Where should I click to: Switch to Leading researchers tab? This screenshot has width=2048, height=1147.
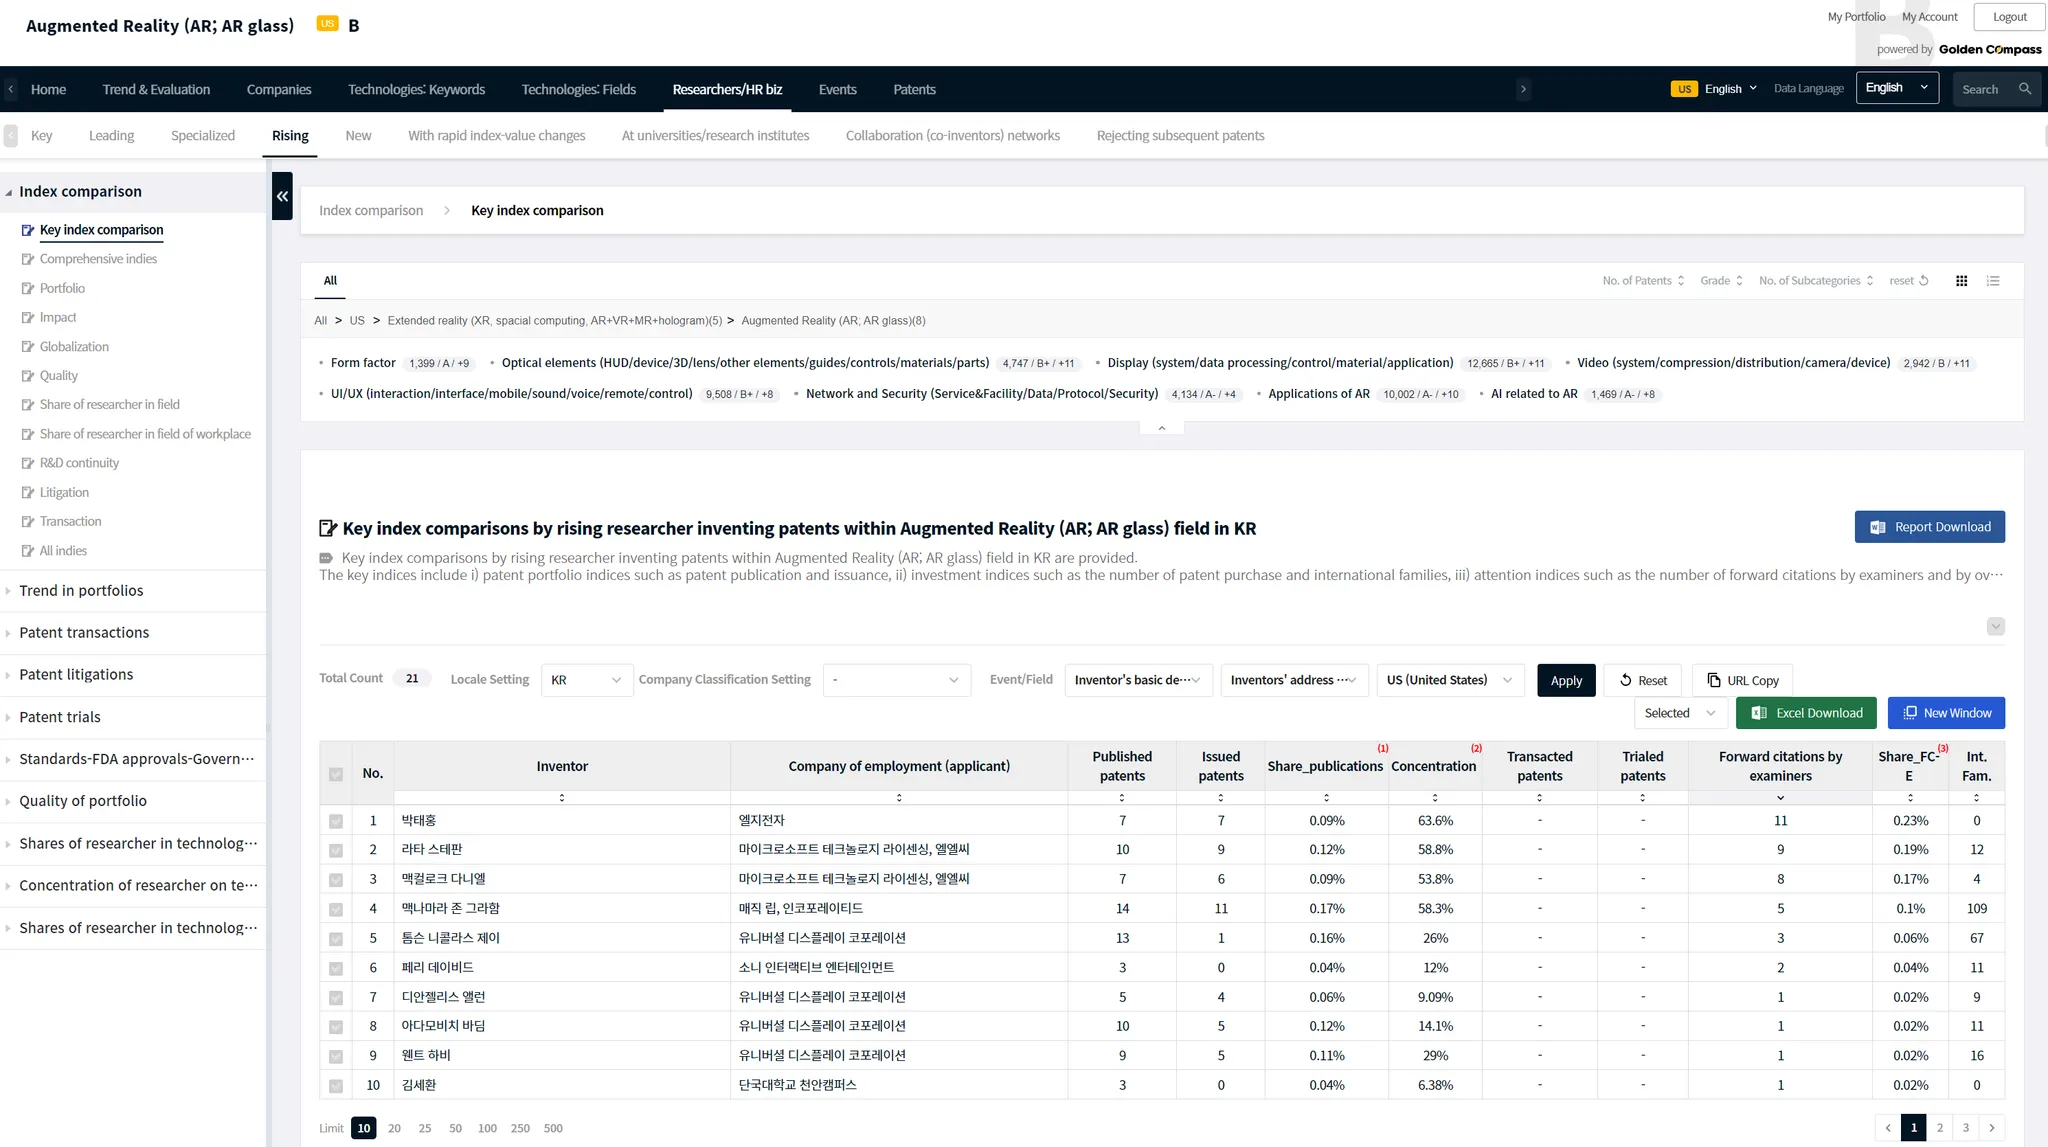pos(111,136)
